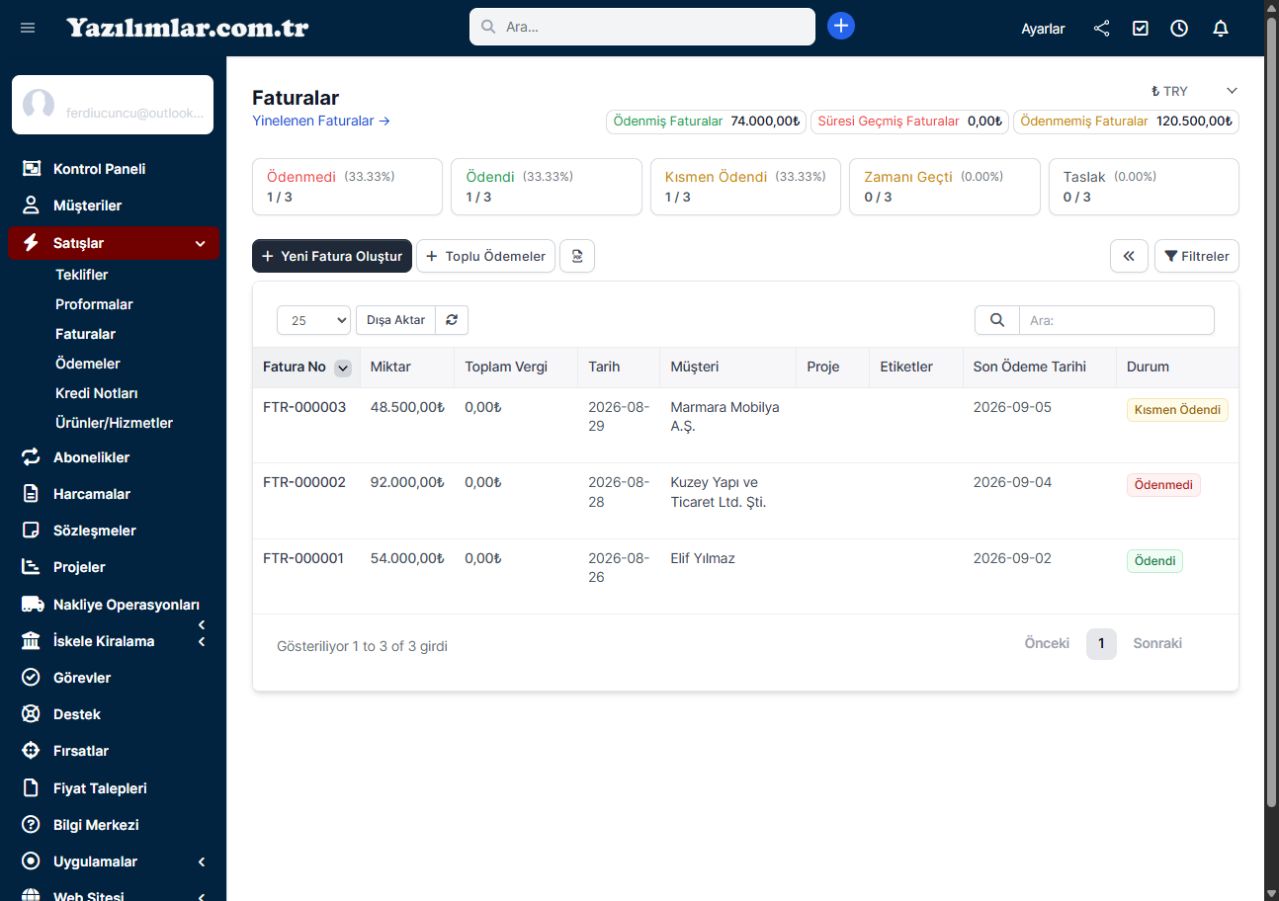Click the table Ara search input
The width and height of the screenshot is (1279, 901).
tap(1116, 320)
